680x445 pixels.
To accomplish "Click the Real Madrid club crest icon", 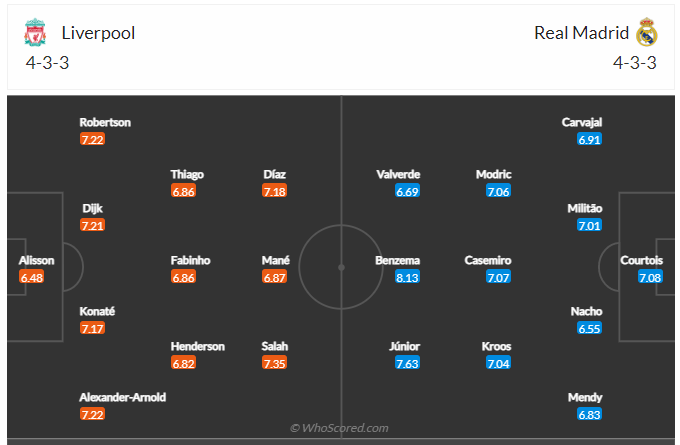I will (x=647, y=33).
